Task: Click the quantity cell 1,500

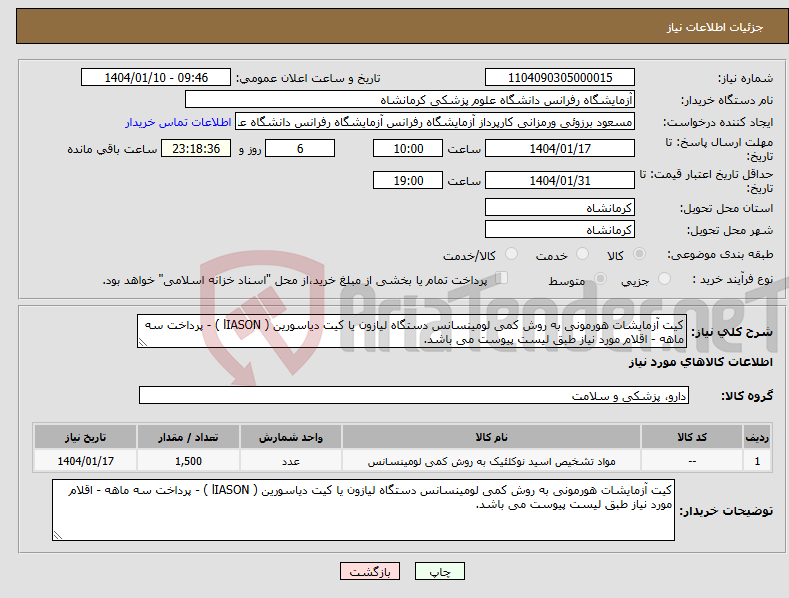Action: click(188, 461)
